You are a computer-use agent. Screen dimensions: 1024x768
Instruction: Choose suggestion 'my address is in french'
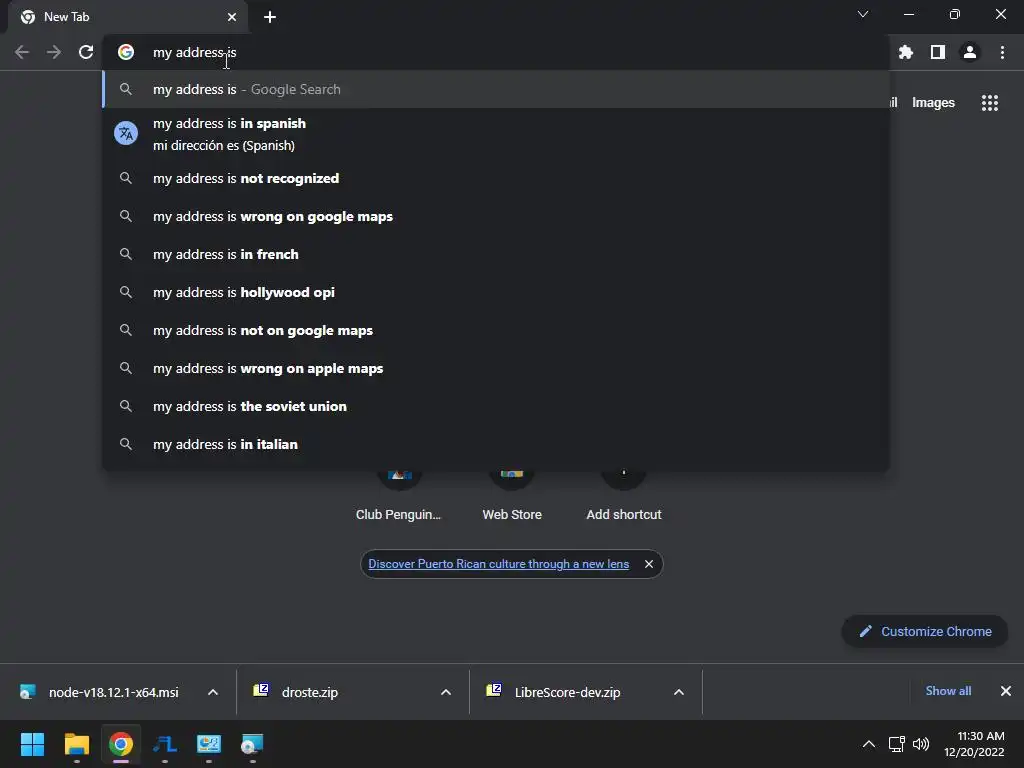click(496, 254)
